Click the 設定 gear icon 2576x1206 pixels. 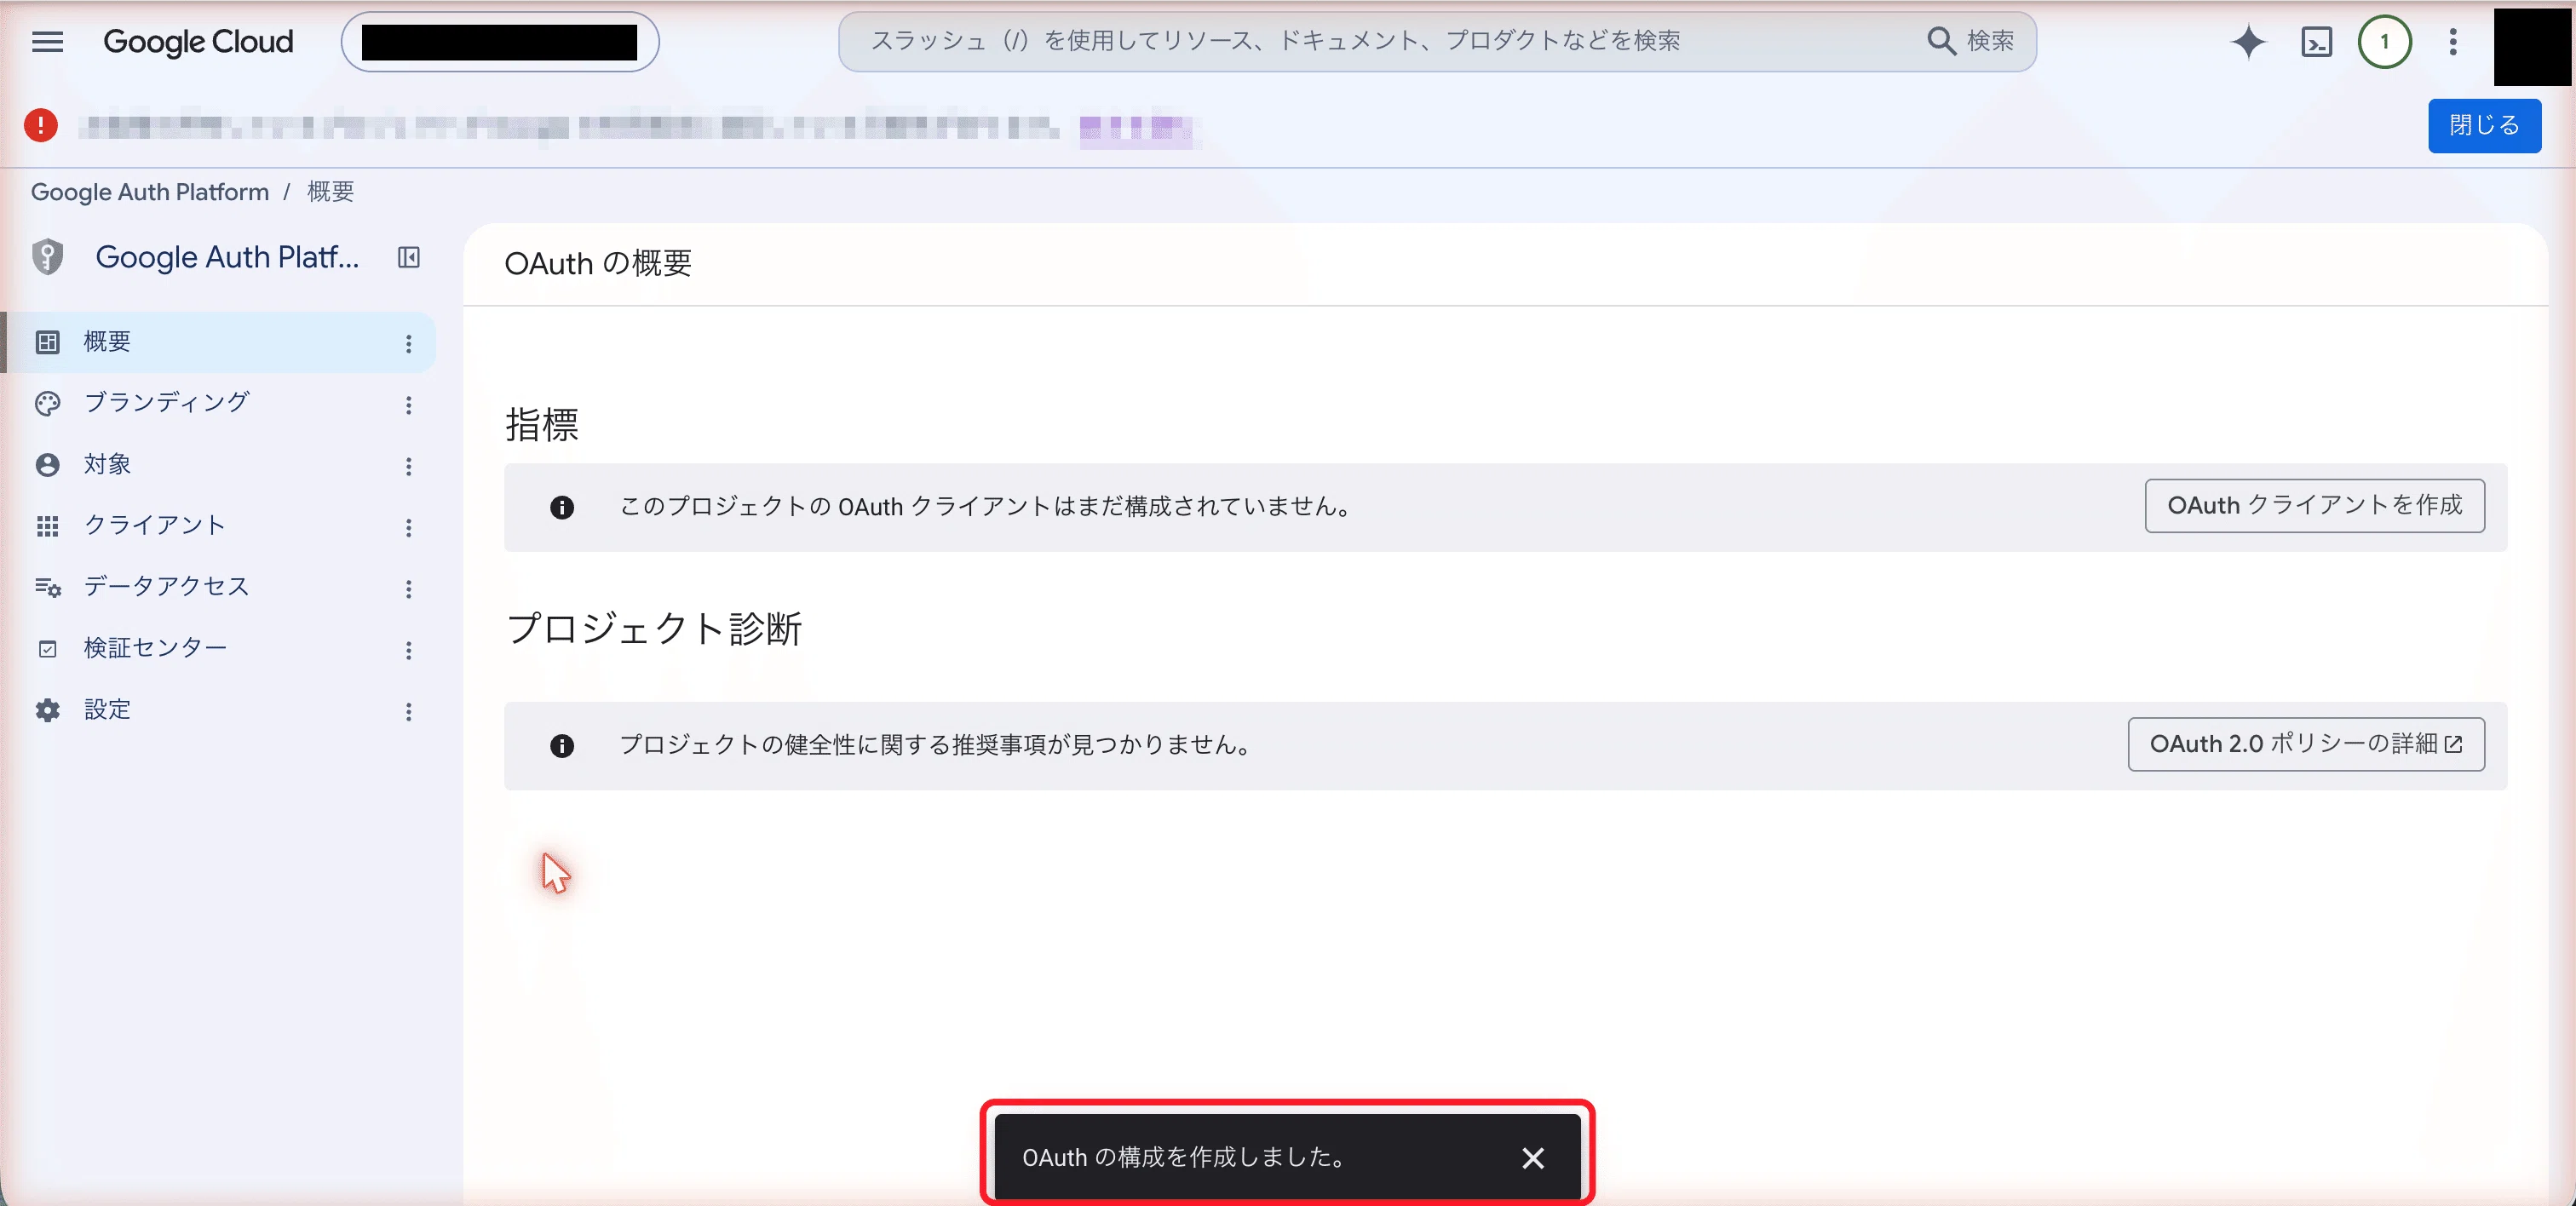47,710
